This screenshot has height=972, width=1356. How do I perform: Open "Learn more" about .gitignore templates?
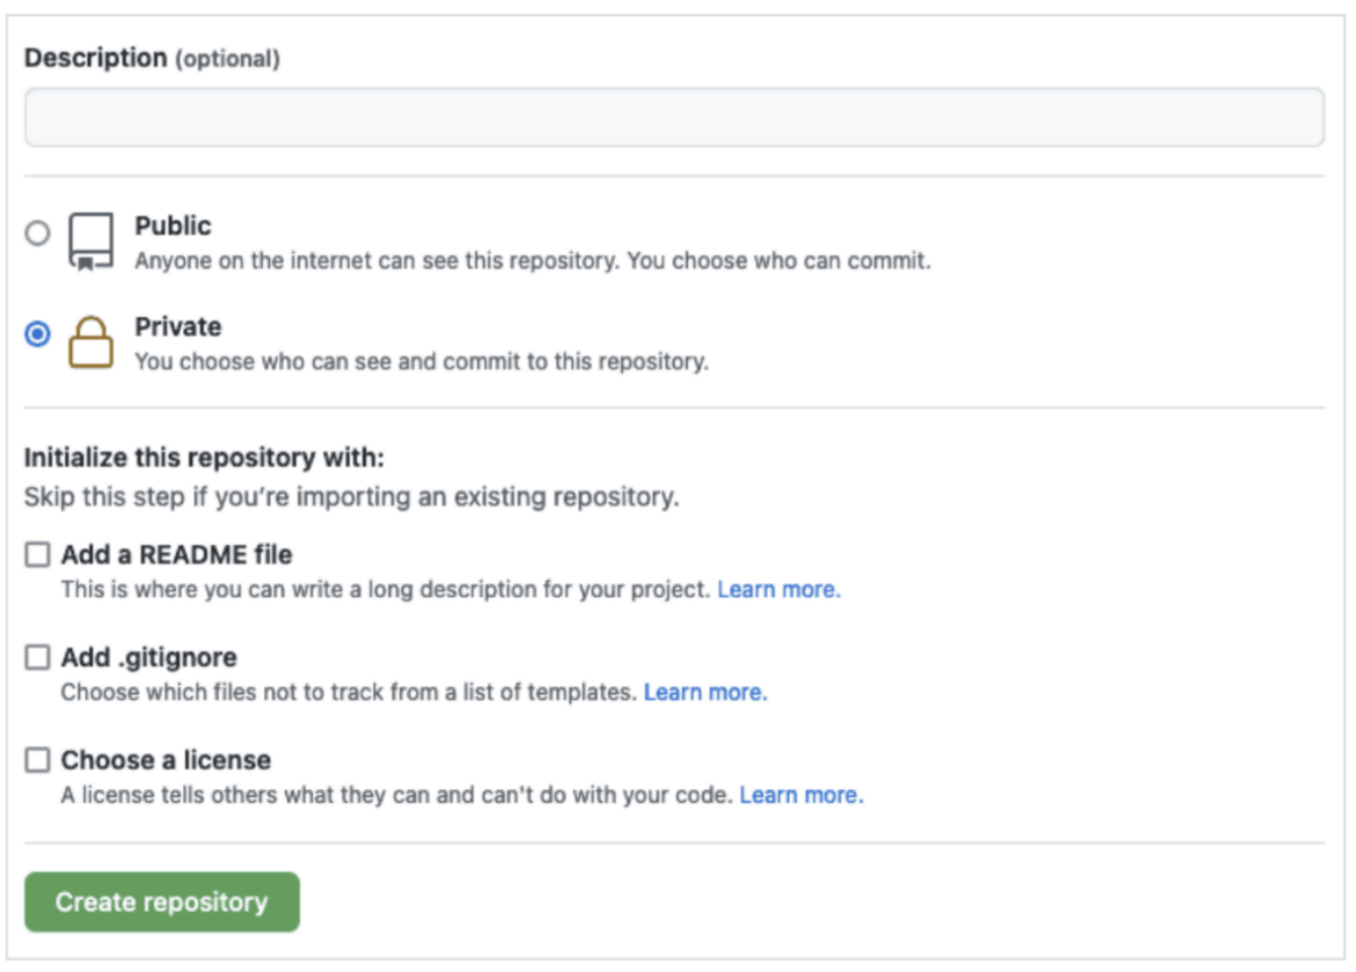coord(705,692)
